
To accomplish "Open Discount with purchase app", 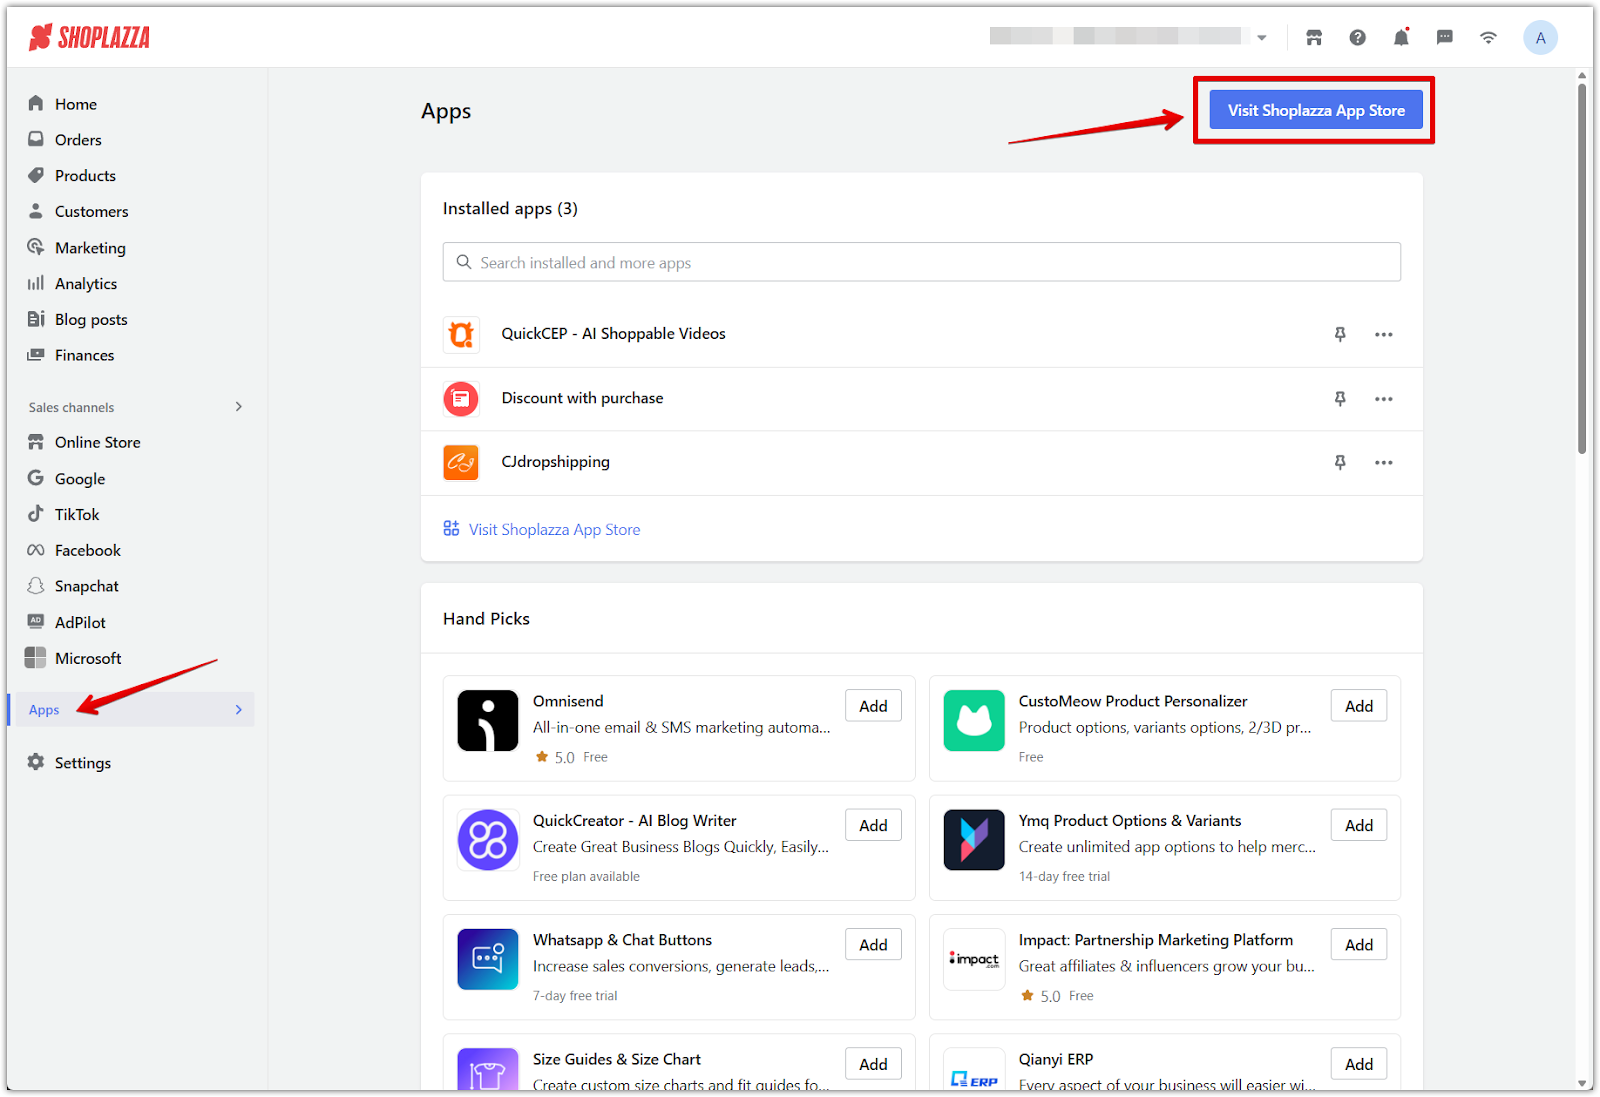I will pos(582,398).
